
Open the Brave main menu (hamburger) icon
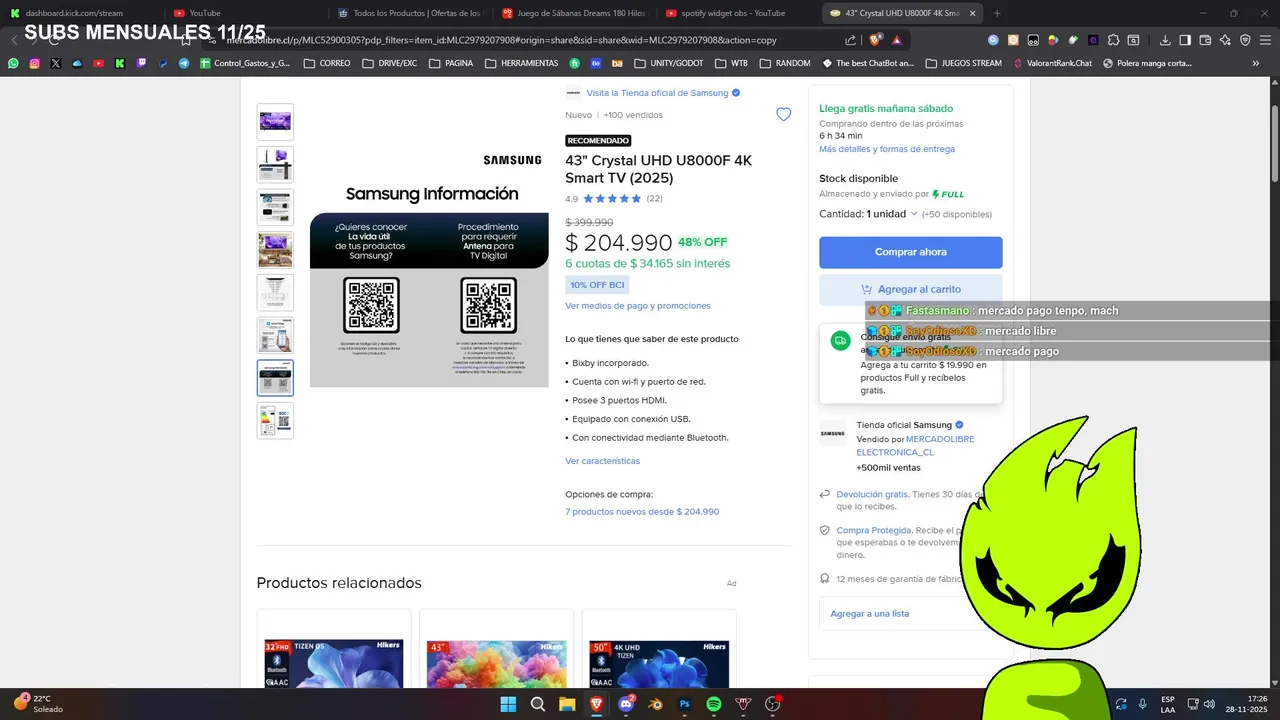1266,40
